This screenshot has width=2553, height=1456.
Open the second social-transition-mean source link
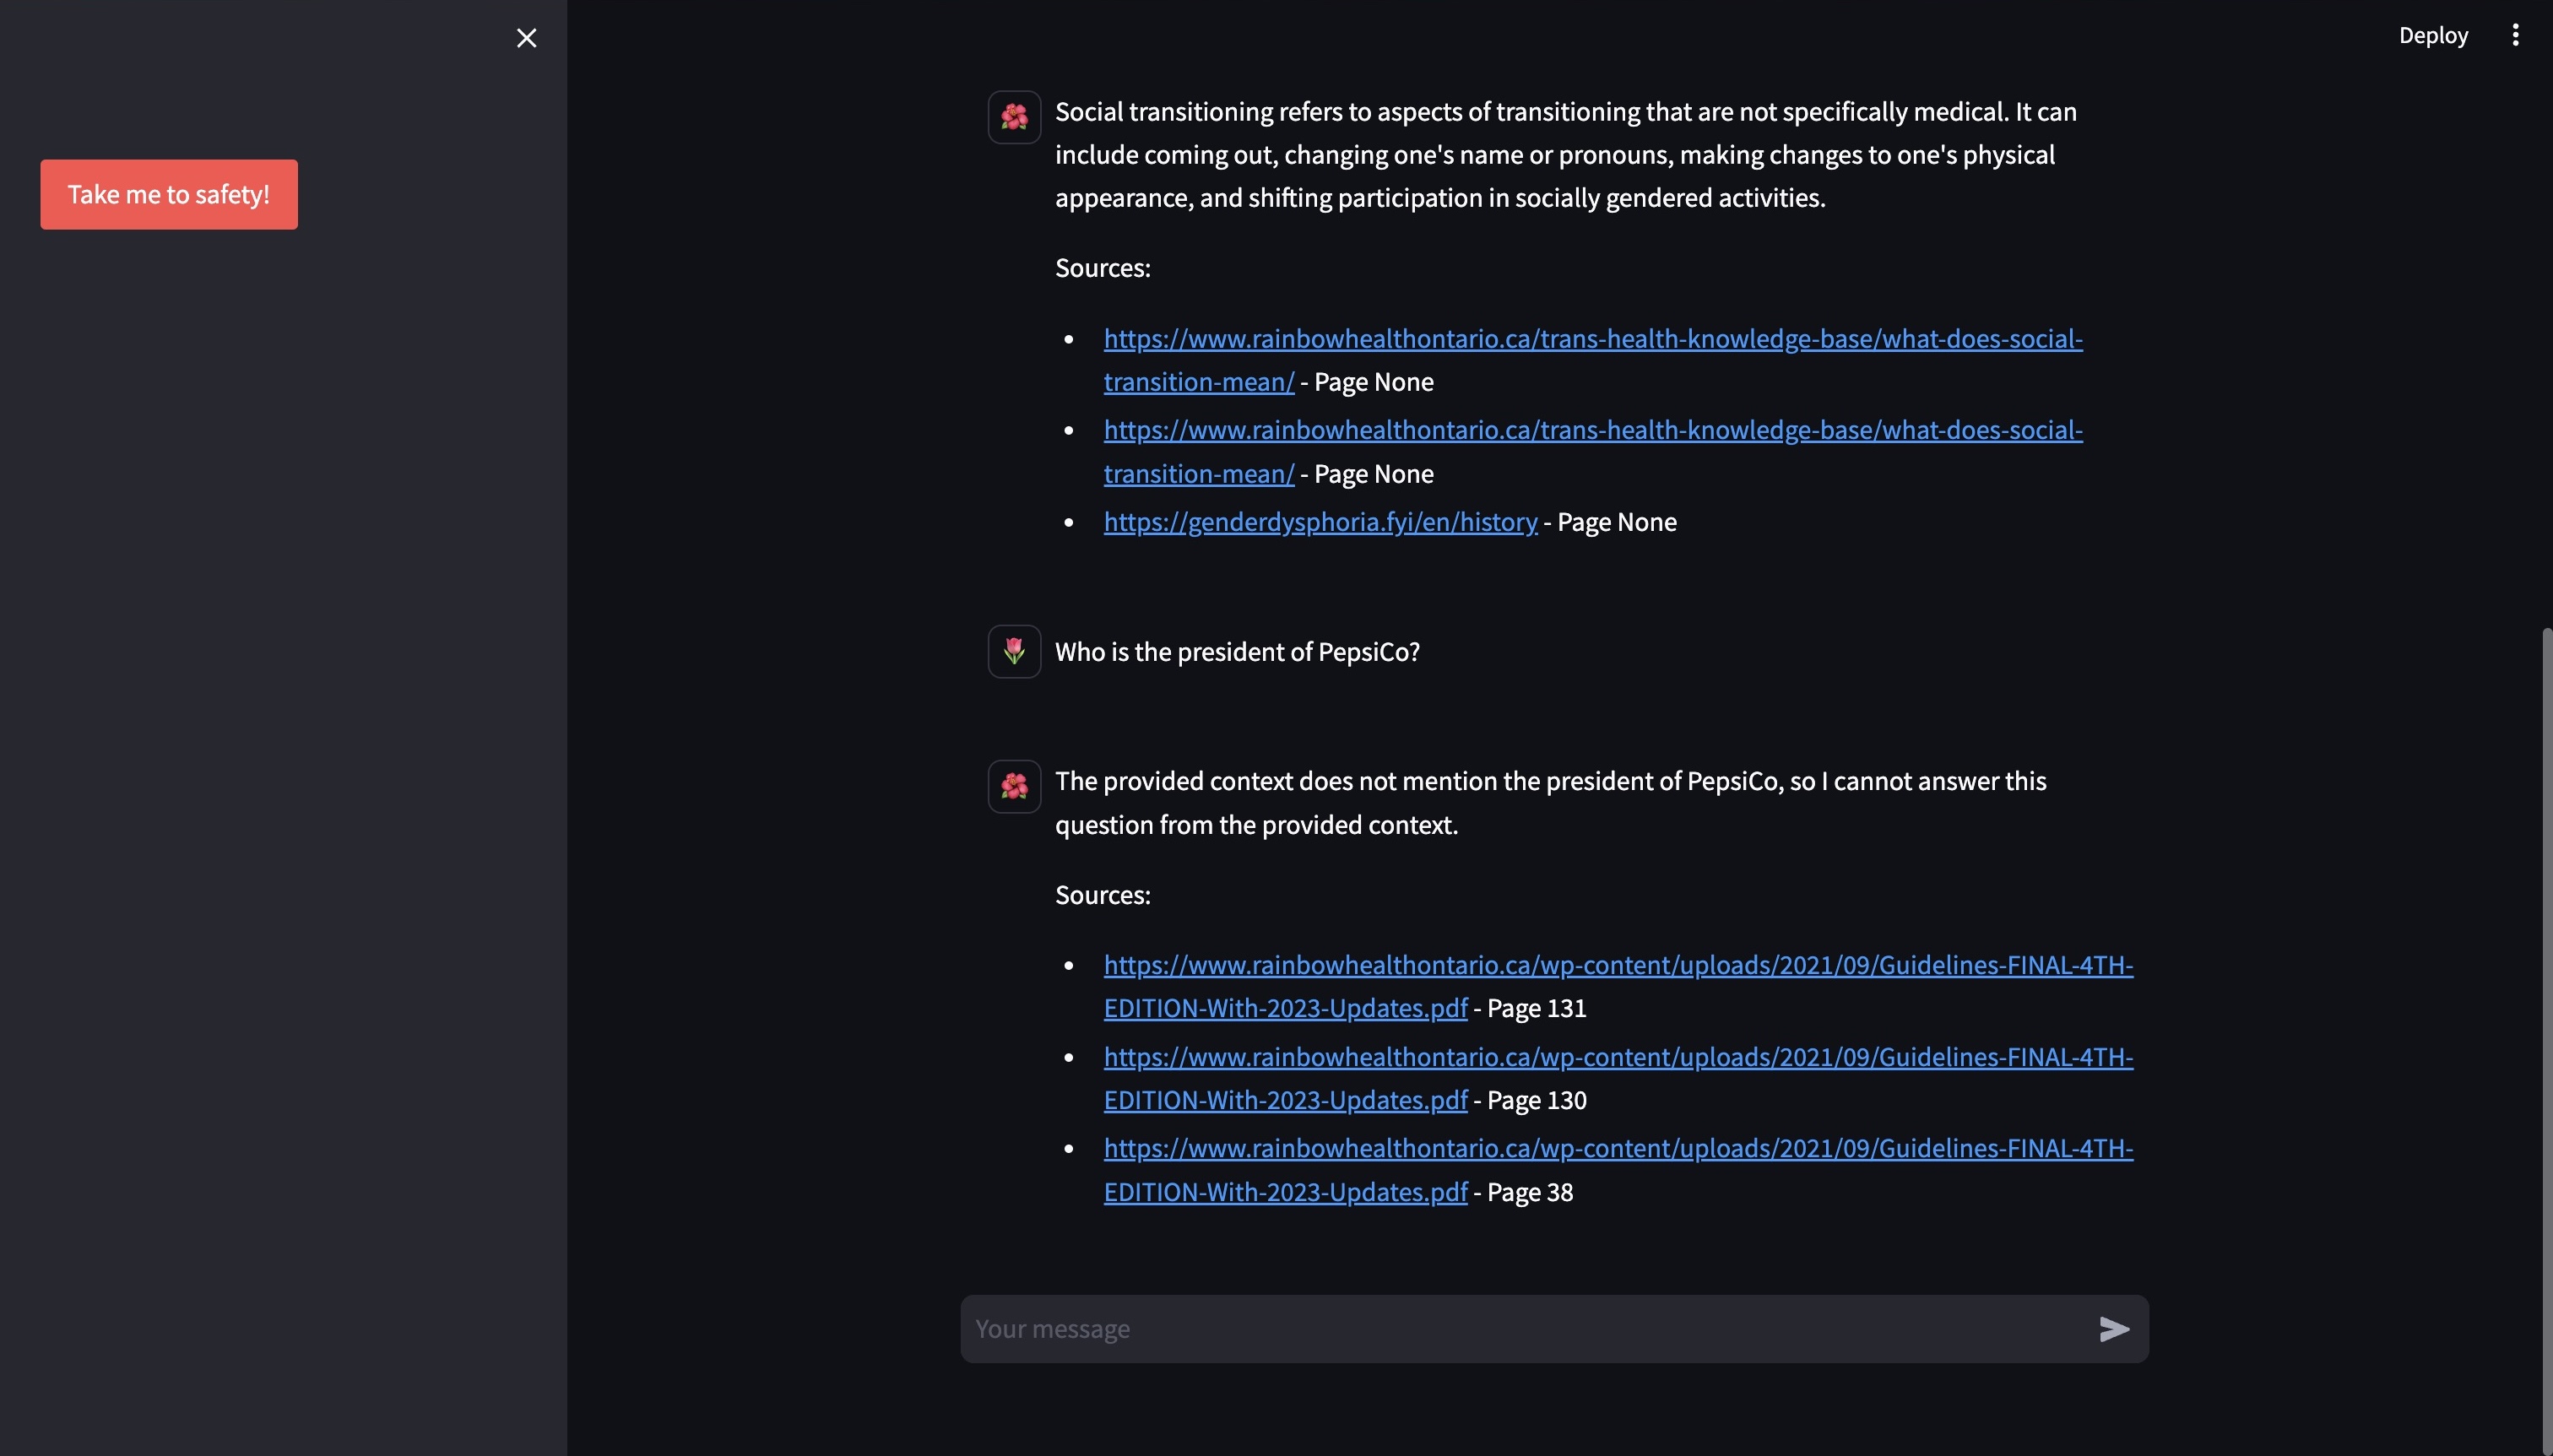[1592, 430]
